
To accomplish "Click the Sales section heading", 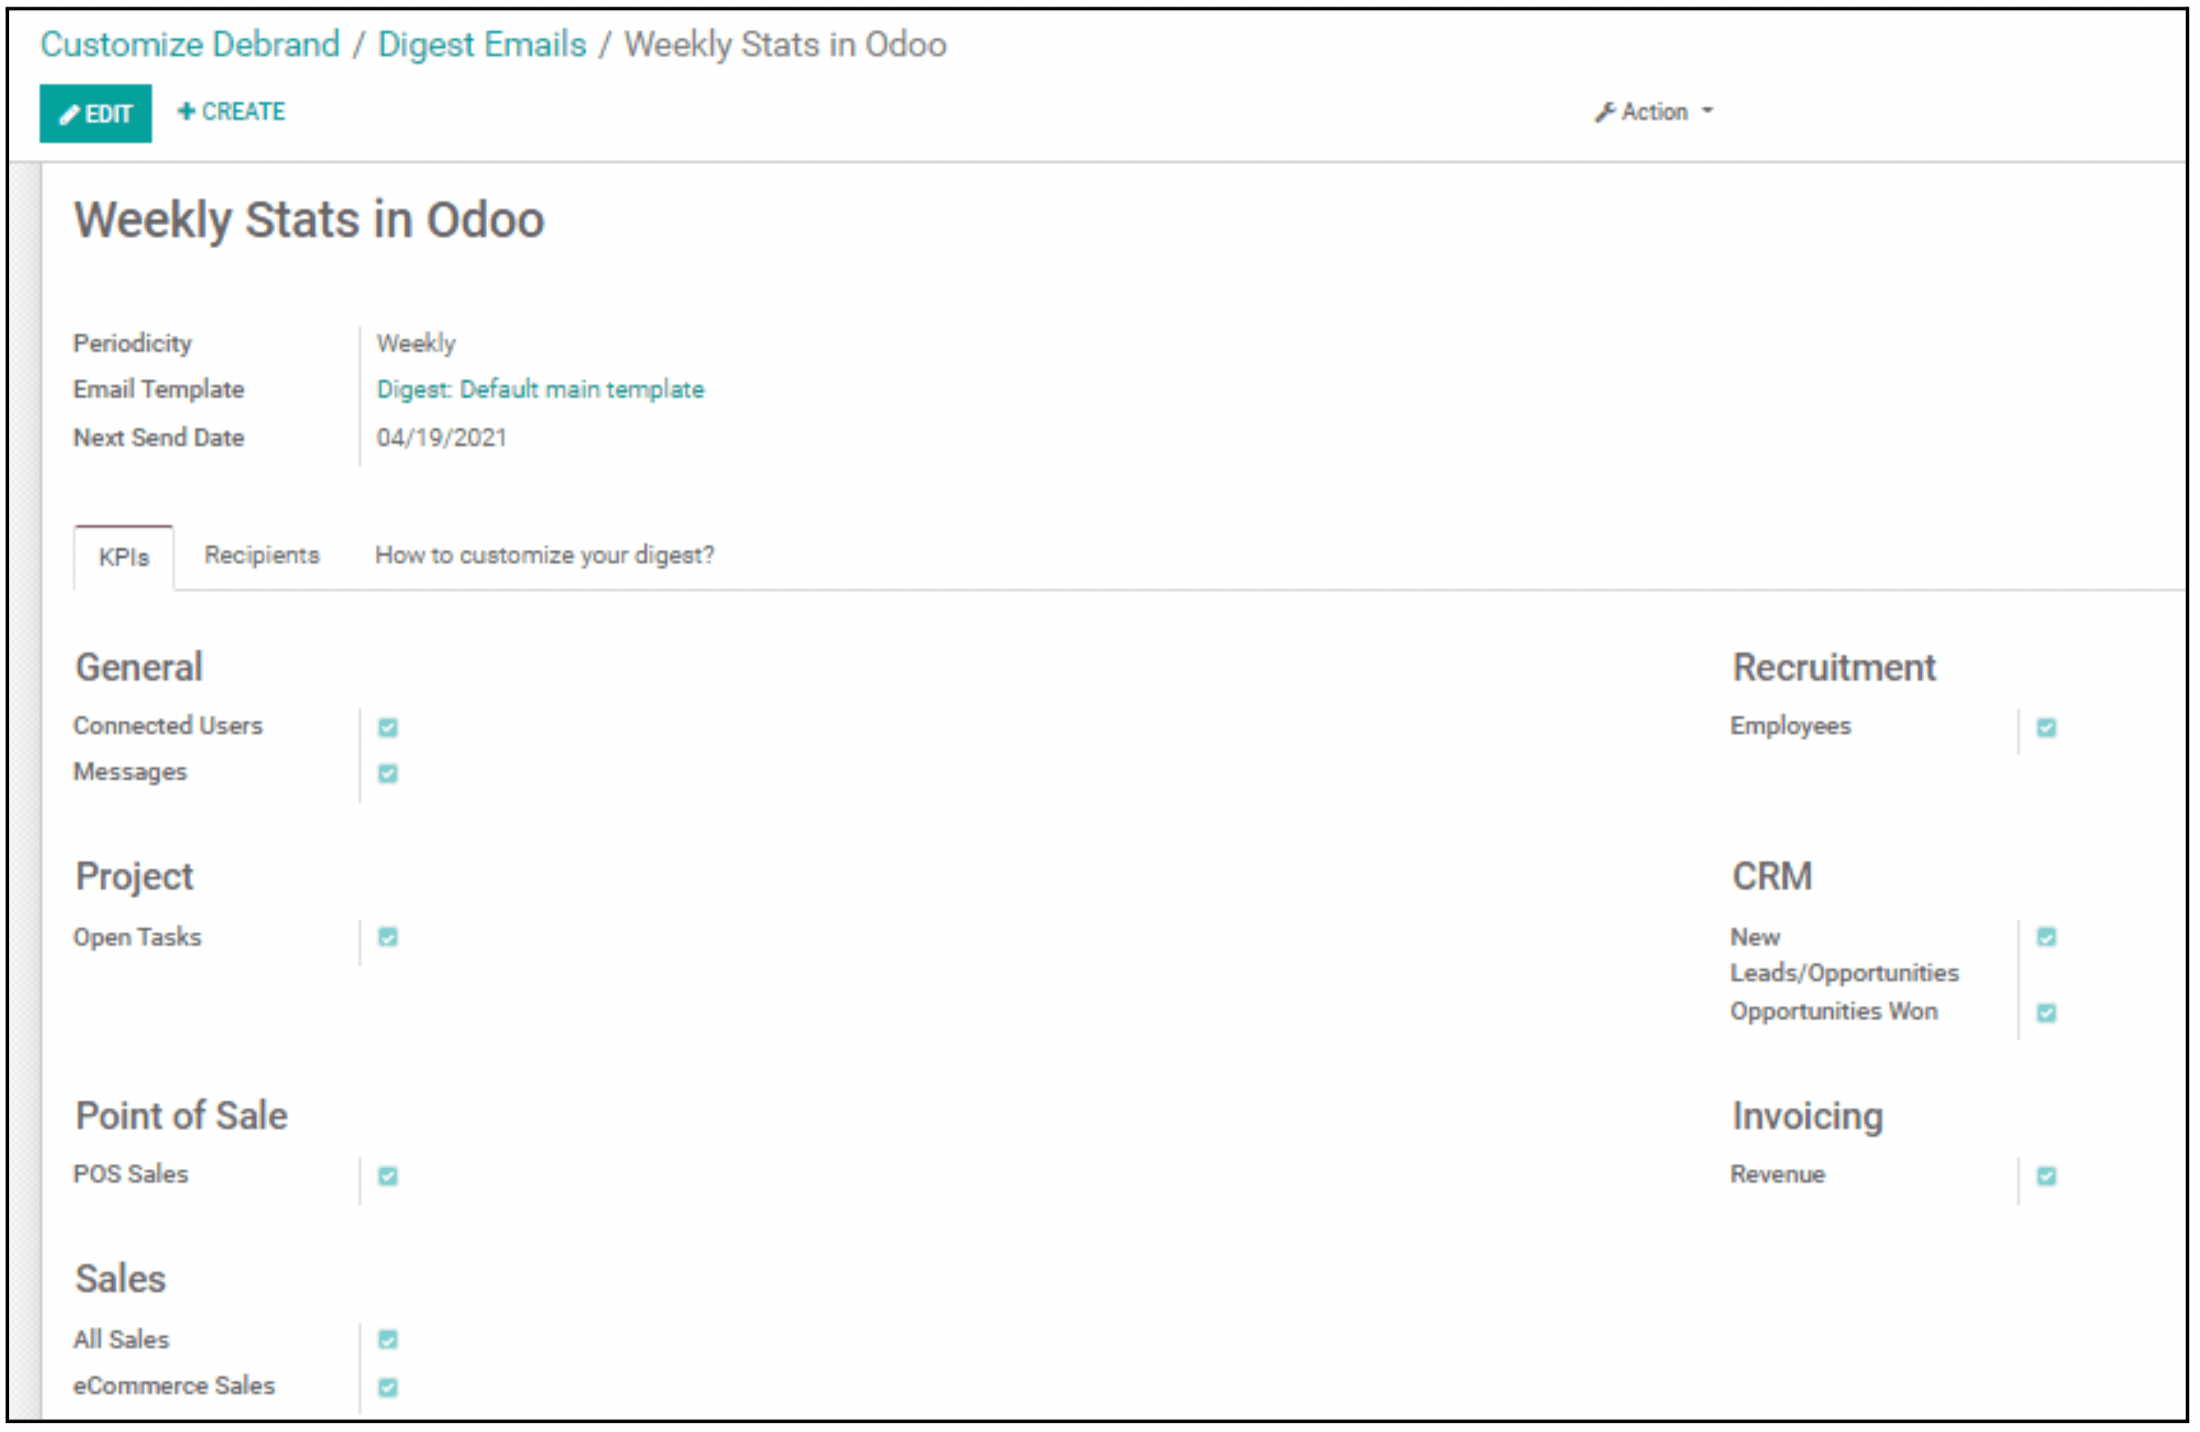I will (121, 1279).
